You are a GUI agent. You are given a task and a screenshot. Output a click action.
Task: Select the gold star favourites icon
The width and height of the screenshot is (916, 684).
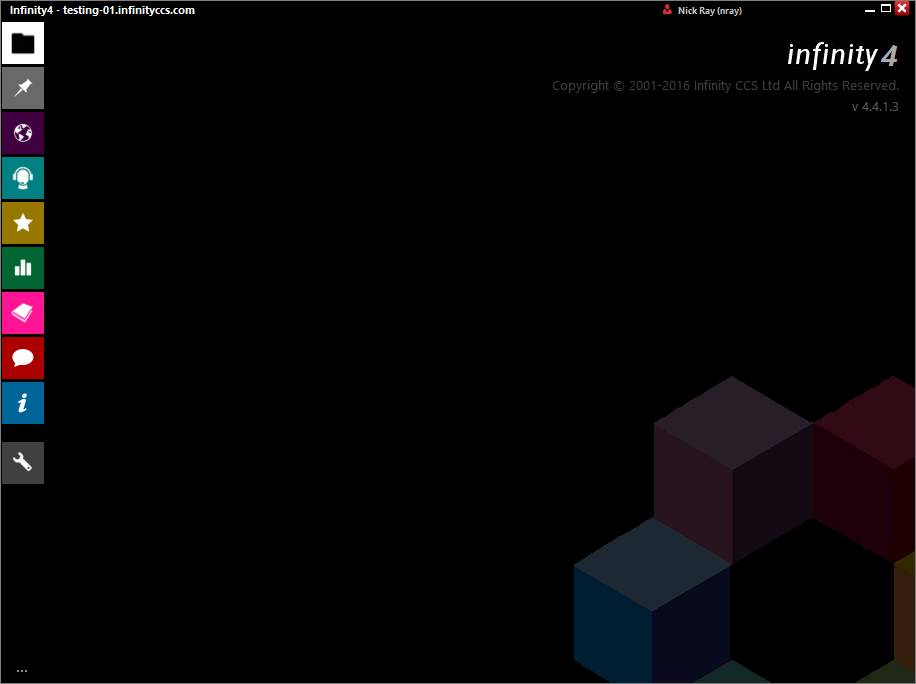pyautogui.click(x=23, y=223)
